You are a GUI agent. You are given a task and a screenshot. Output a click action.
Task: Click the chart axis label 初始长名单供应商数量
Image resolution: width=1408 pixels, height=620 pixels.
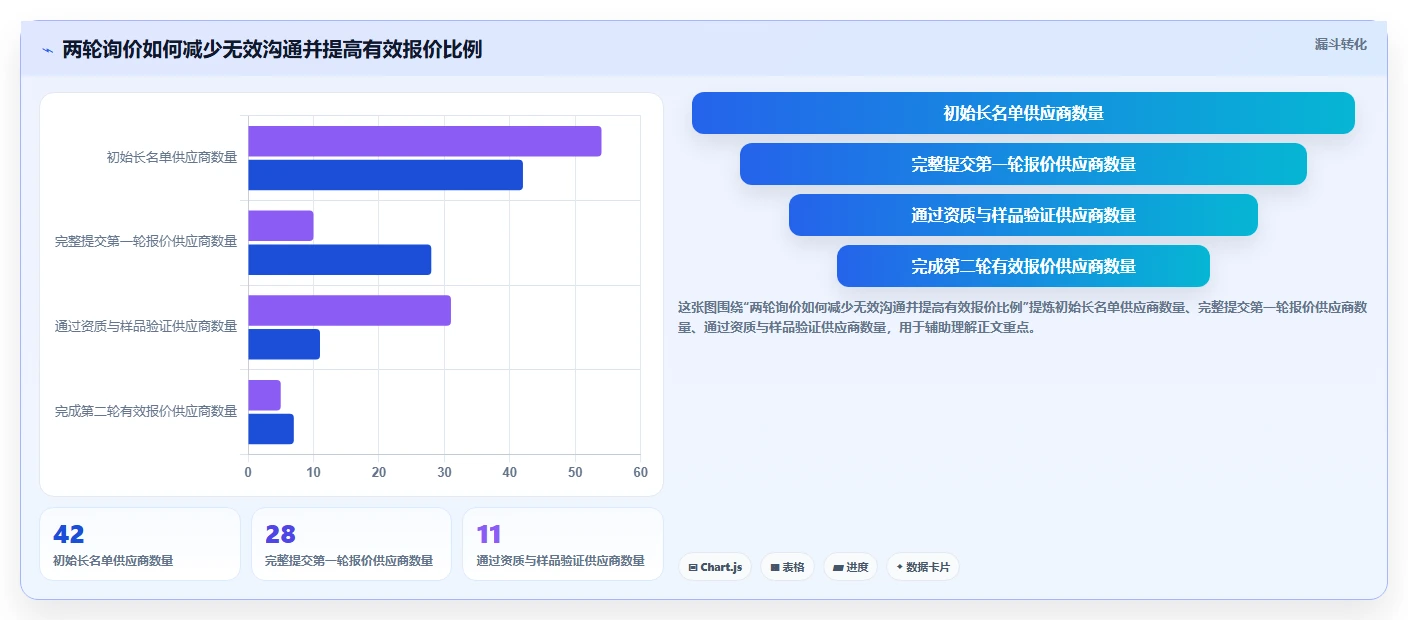pos(172,157)
